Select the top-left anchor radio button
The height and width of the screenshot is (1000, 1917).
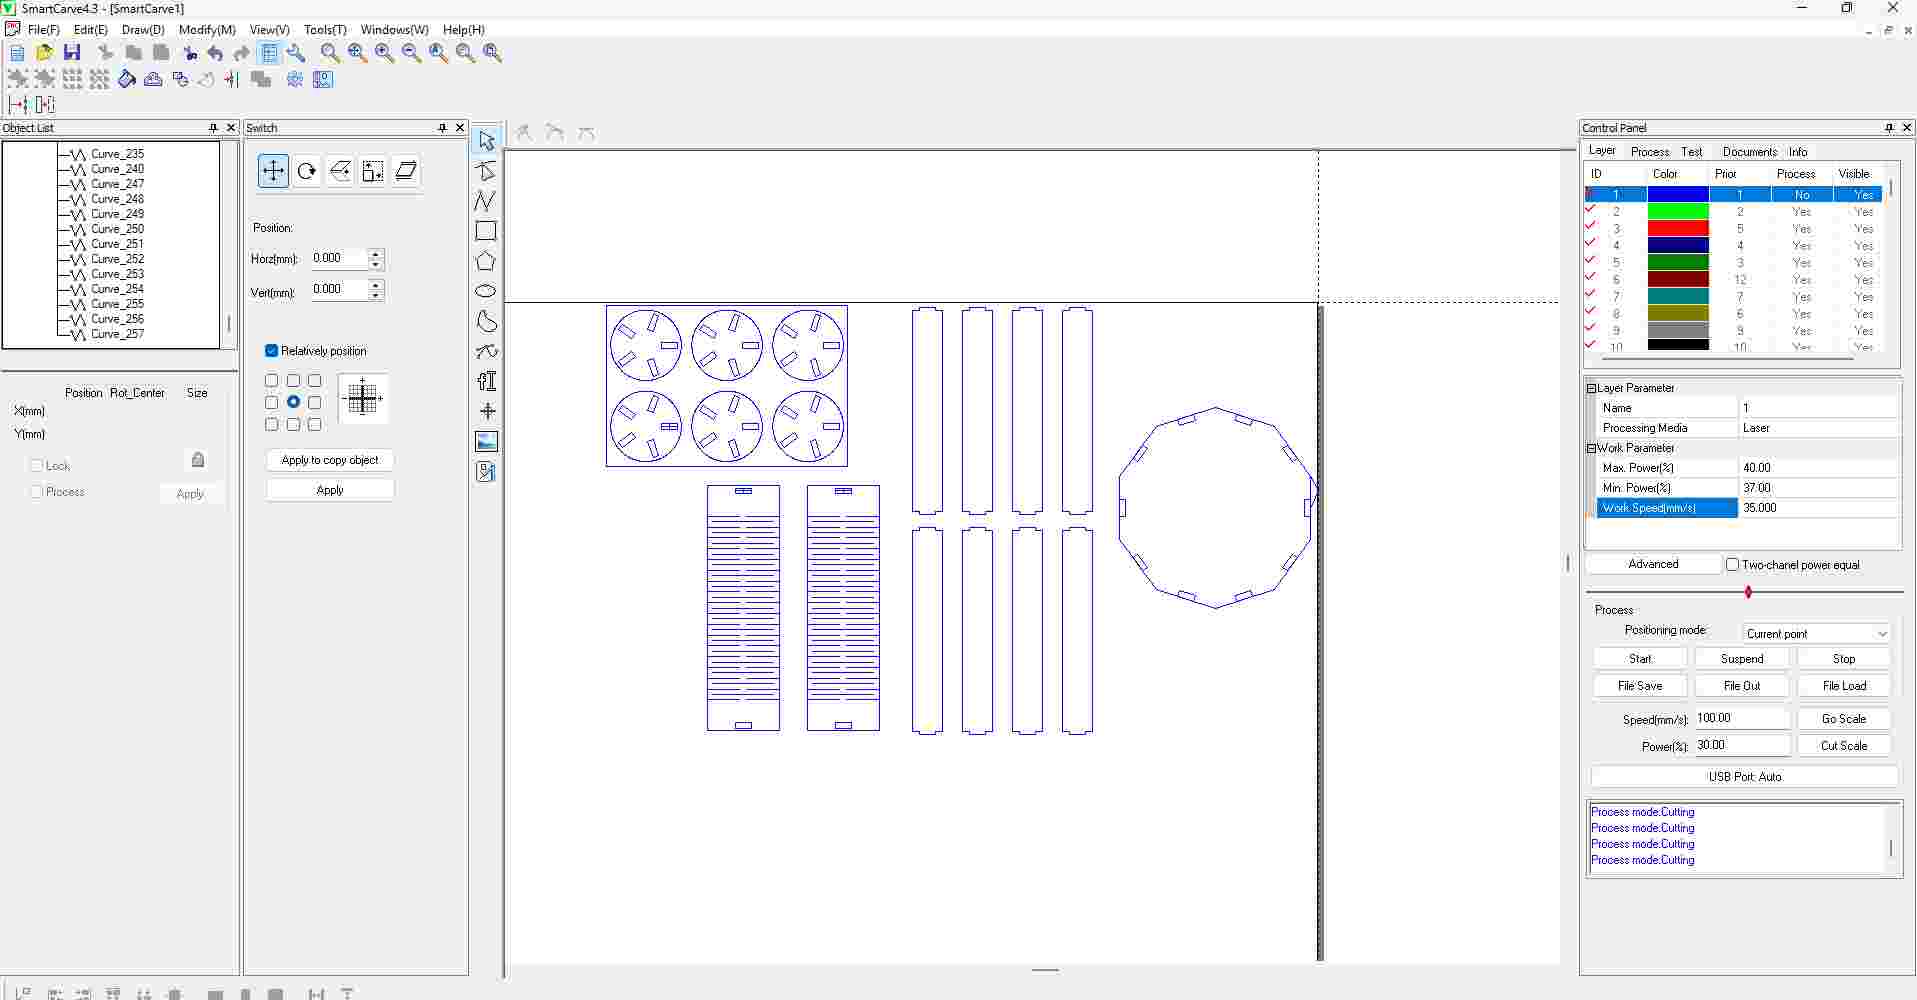click(271, 381)
